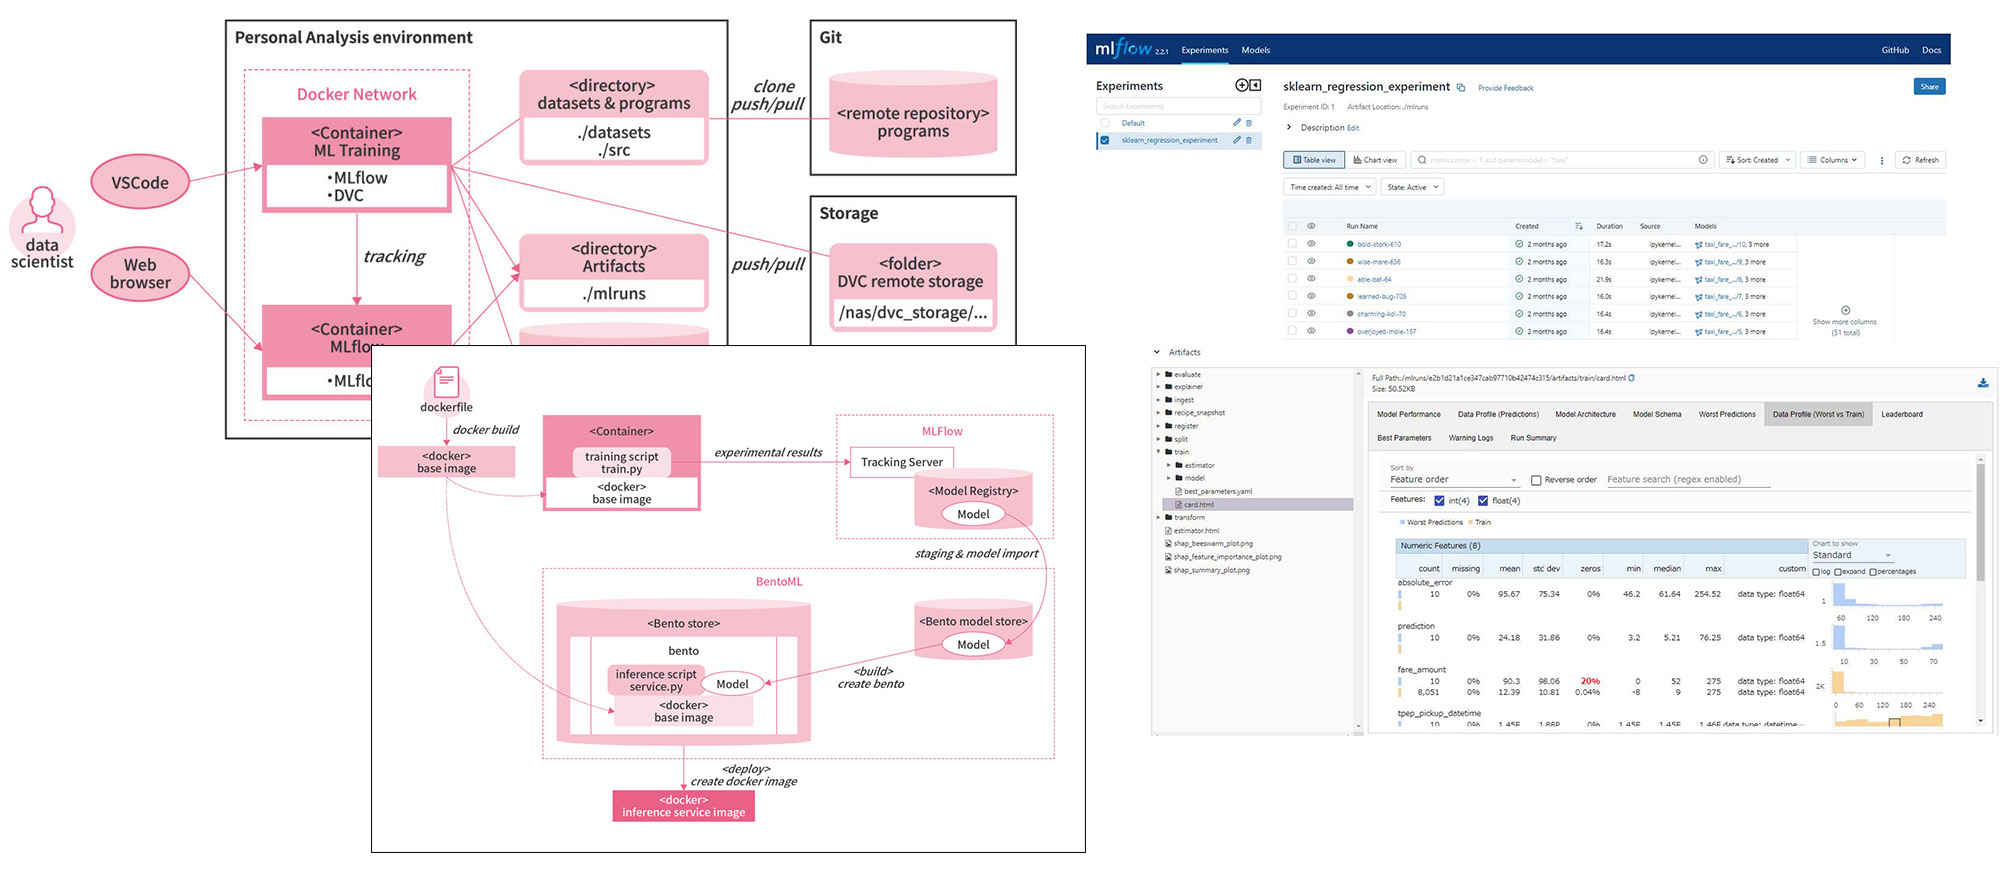Uncheck the int(4) features checkbox

point(1439,501)
